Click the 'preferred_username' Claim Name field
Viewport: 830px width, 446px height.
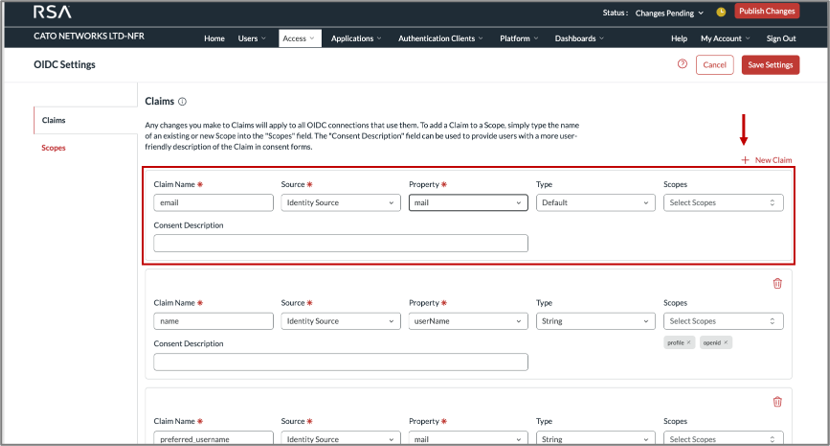coord(213,438)
